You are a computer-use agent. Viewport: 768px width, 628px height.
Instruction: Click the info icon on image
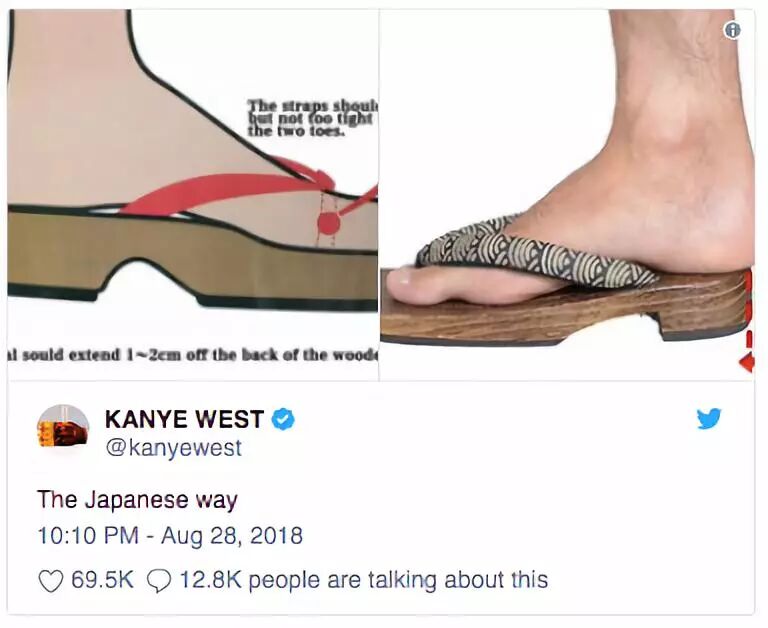pyautogui.click(x=732, y=31)
